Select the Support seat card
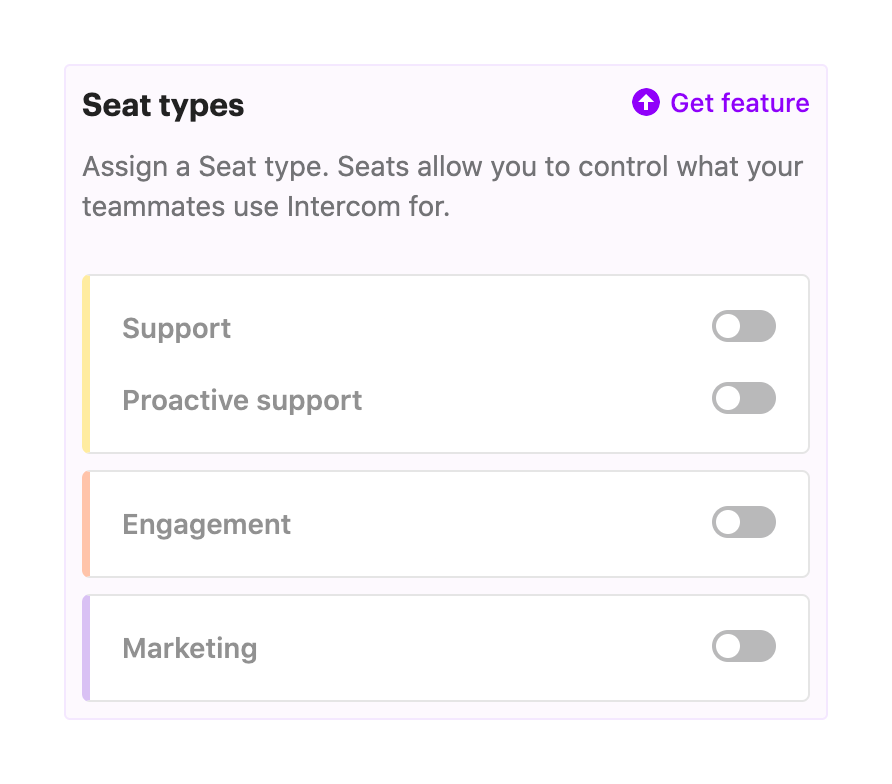This screenshot has height=784, width=892. pyautogui.click(x=445, y=363)
